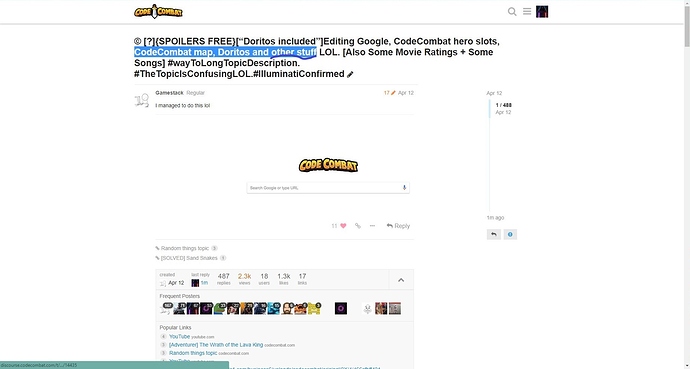Click the mic icon in search box image
690x369 pixels.
tap(404, 188)
